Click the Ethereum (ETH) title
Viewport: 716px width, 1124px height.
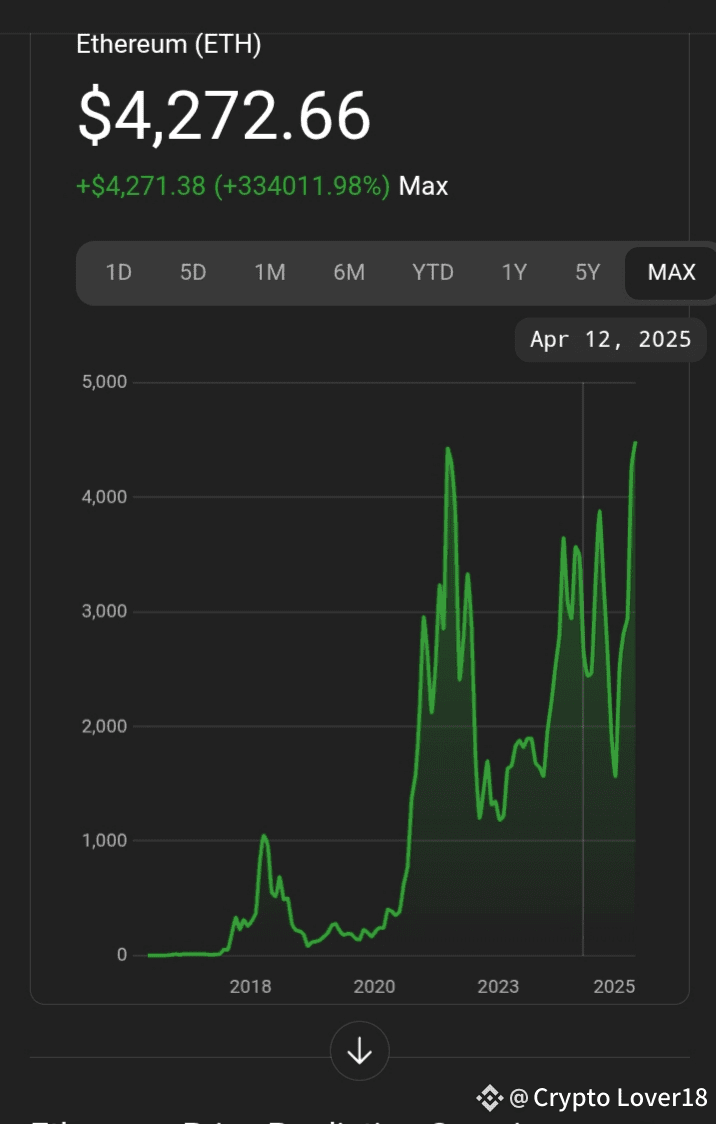click(168, 44)
